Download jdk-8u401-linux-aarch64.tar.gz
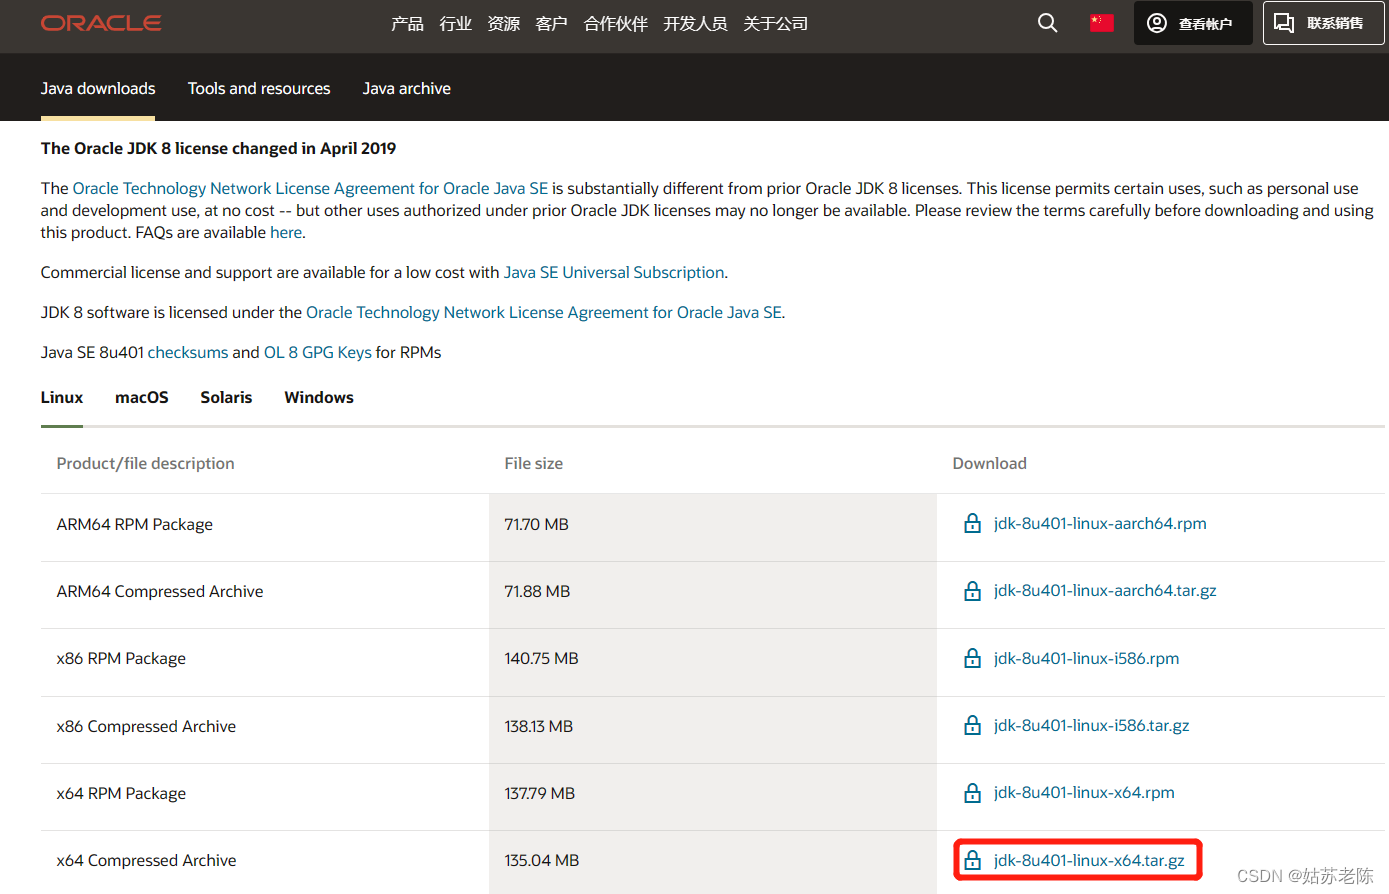1389x894 pixels. (x=1105, y=590)
